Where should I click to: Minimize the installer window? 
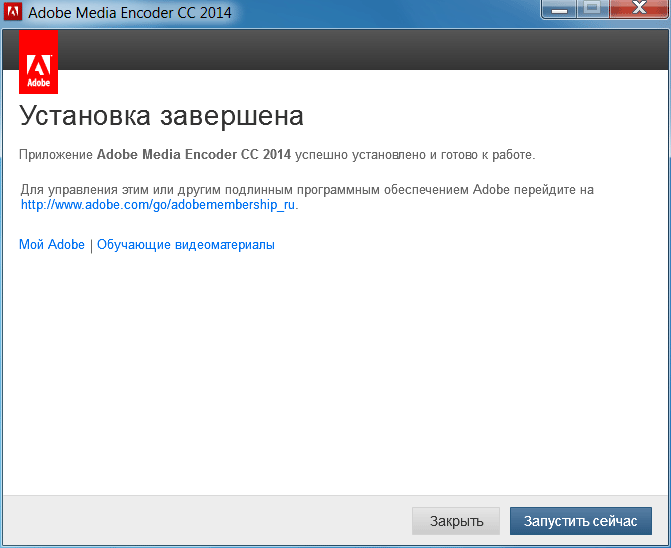(559, 9)
